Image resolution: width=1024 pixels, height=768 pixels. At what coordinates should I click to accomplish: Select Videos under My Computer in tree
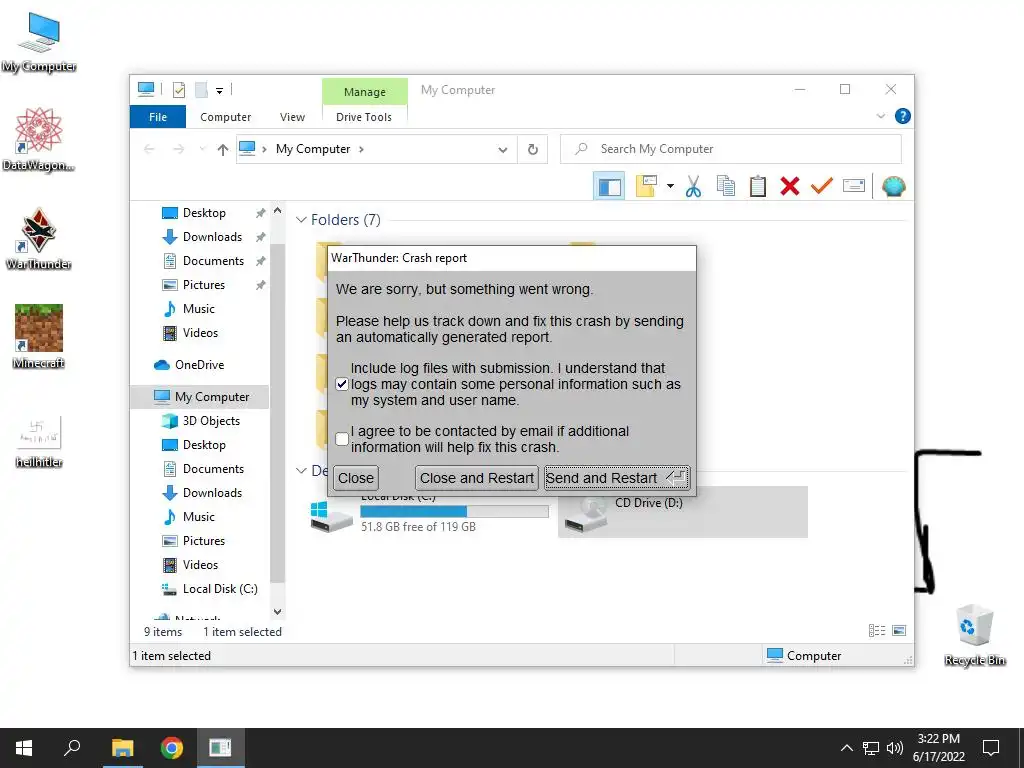(x=191, y=565)
